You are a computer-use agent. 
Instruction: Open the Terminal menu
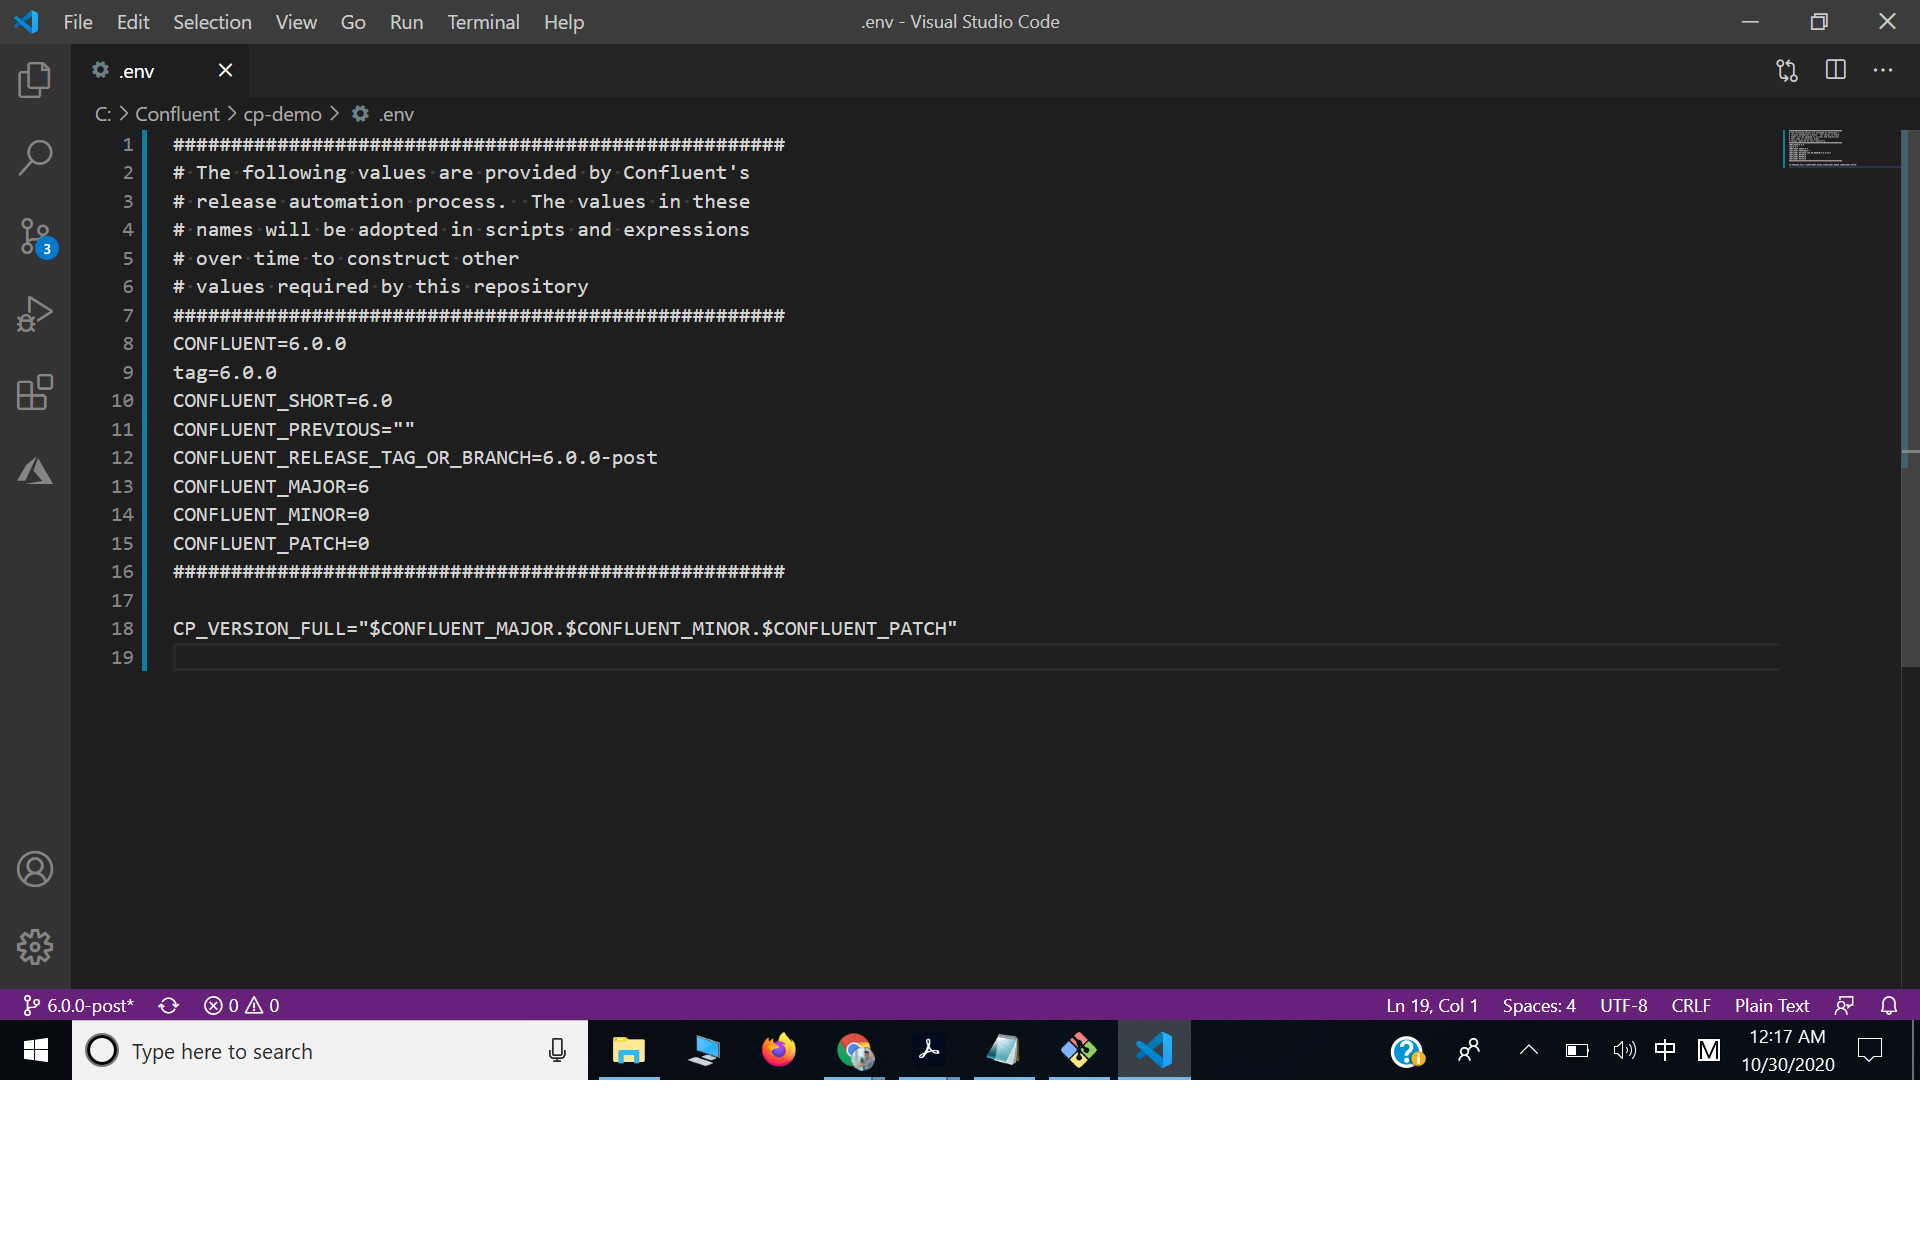[x=483, y=21]
